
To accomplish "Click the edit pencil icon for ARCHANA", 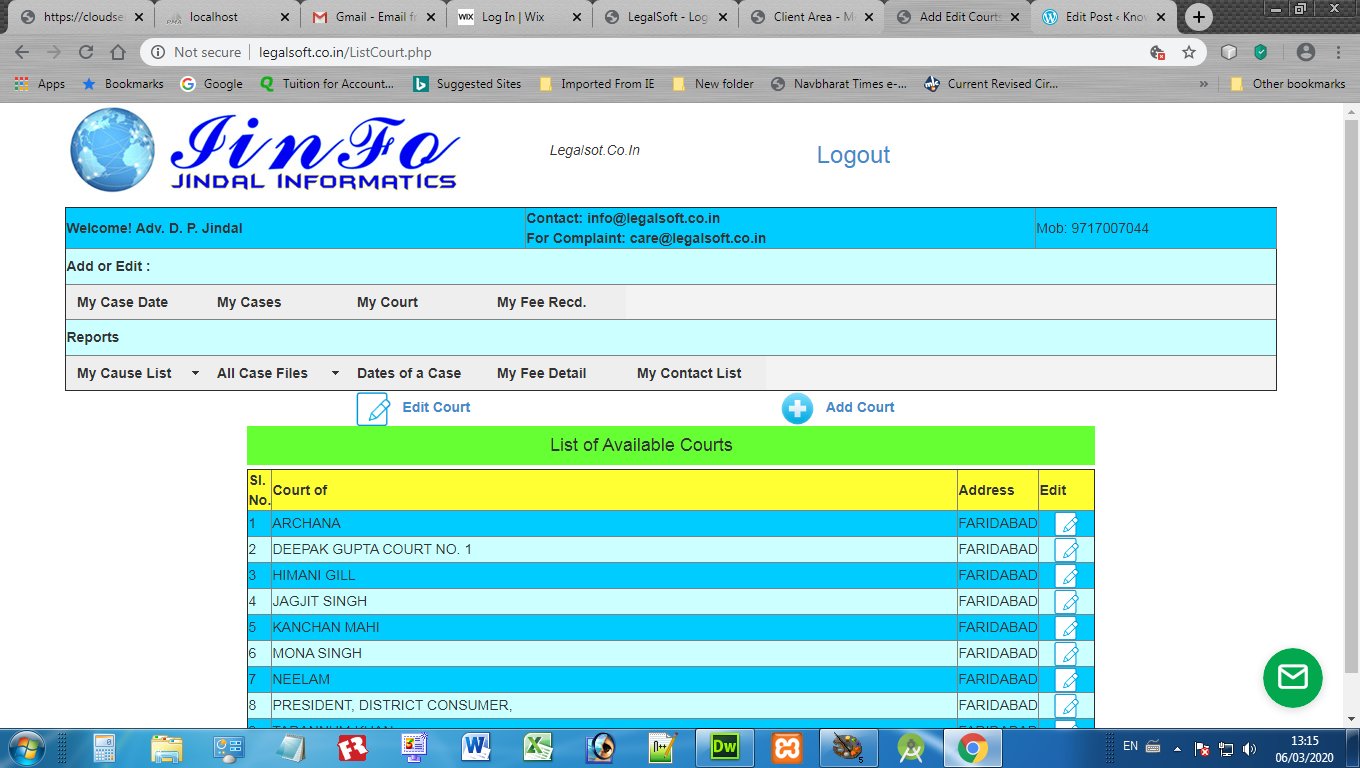I will coord(1067,524).
